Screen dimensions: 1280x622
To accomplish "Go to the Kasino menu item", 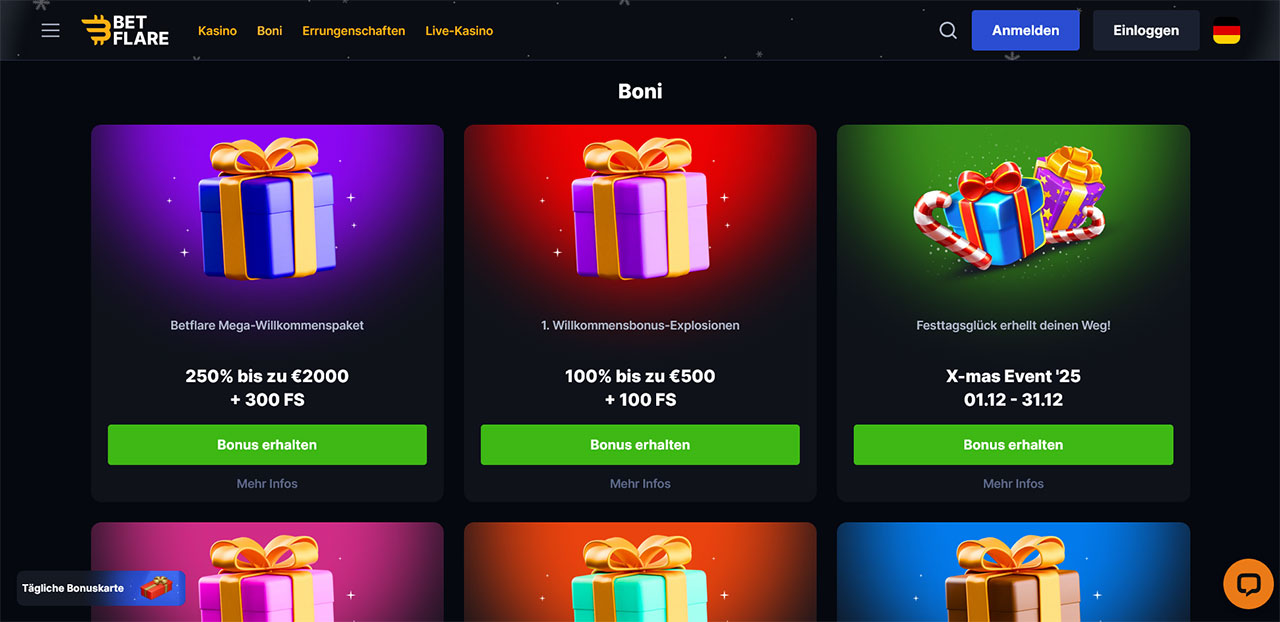I will click(x=217, y=31).
